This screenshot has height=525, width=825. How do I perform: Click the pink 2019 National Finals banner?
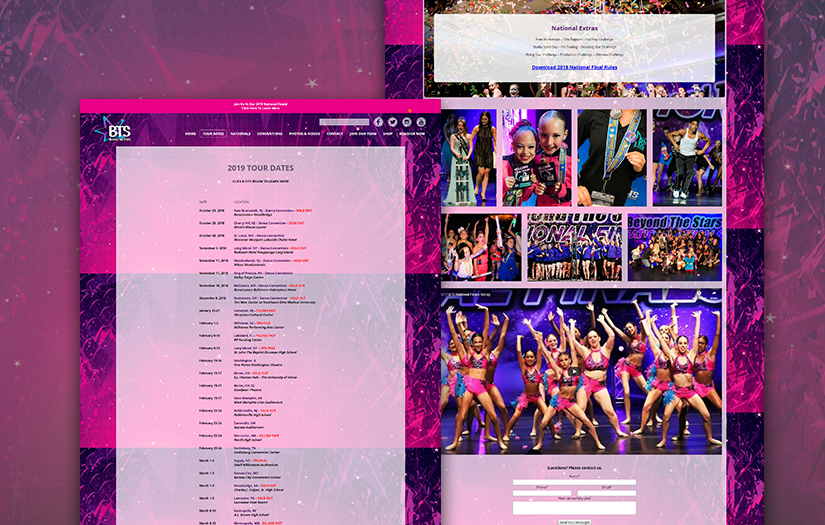pyautogui.click(x=260, y=106)
